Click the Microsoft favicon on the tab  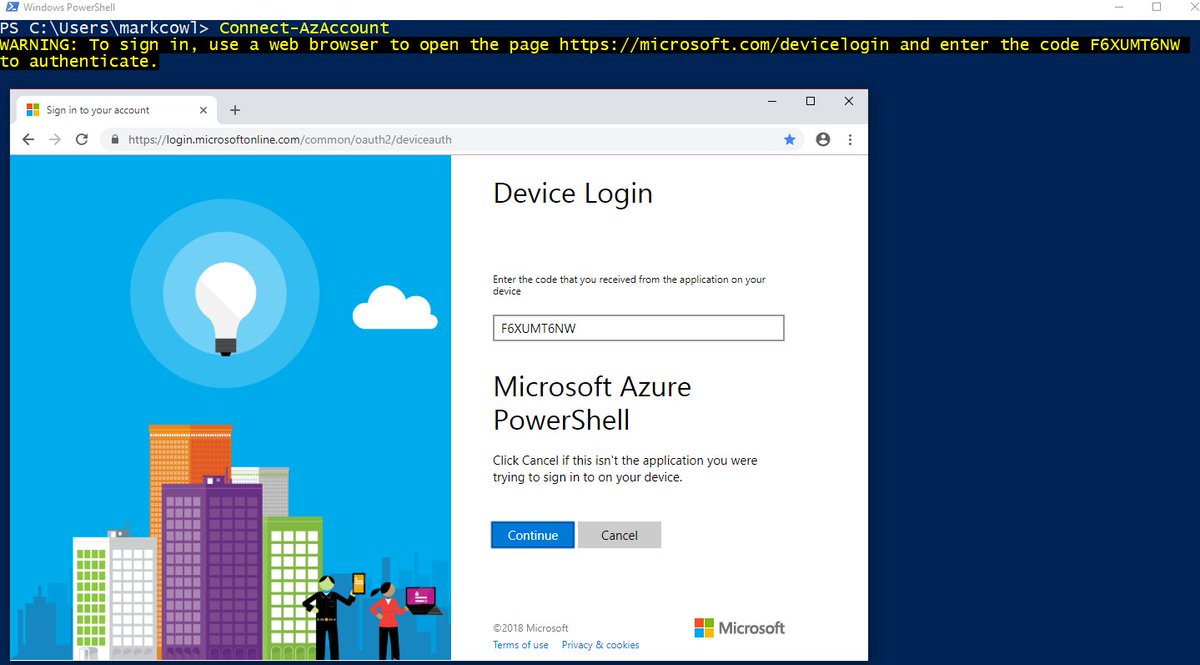click(32, 110)
